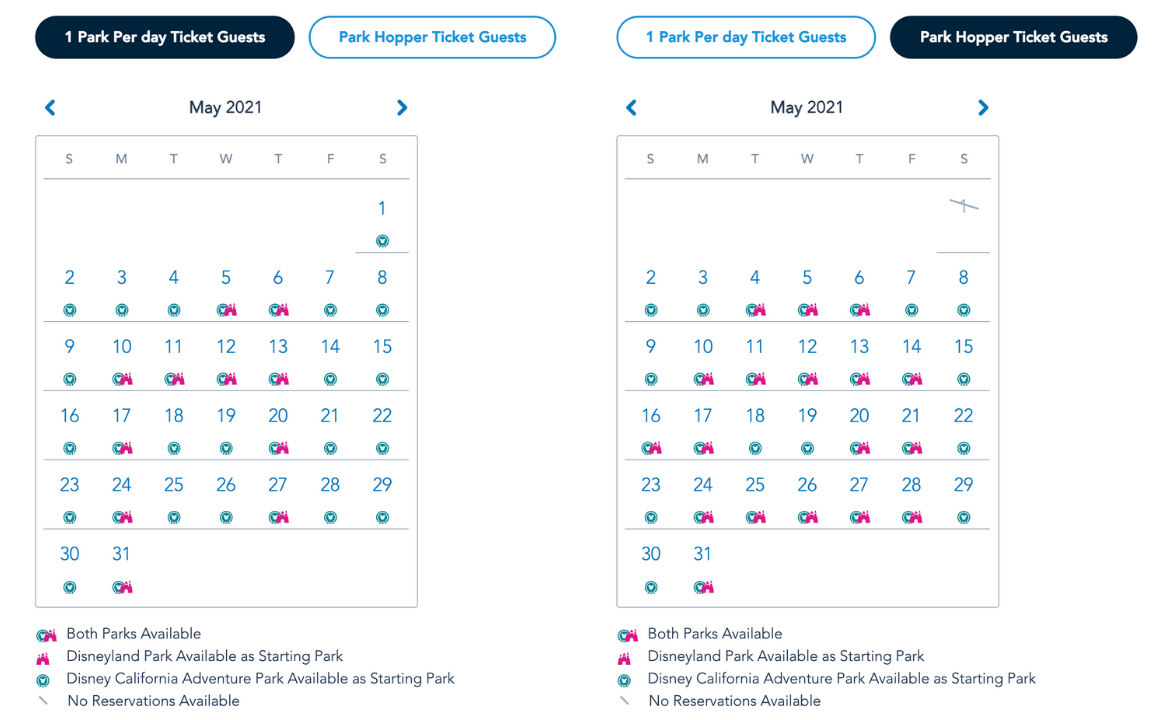
Task: Toggle the highlighted Park Hopper Ticket Guests button
Action: [x=1013, y=37]
